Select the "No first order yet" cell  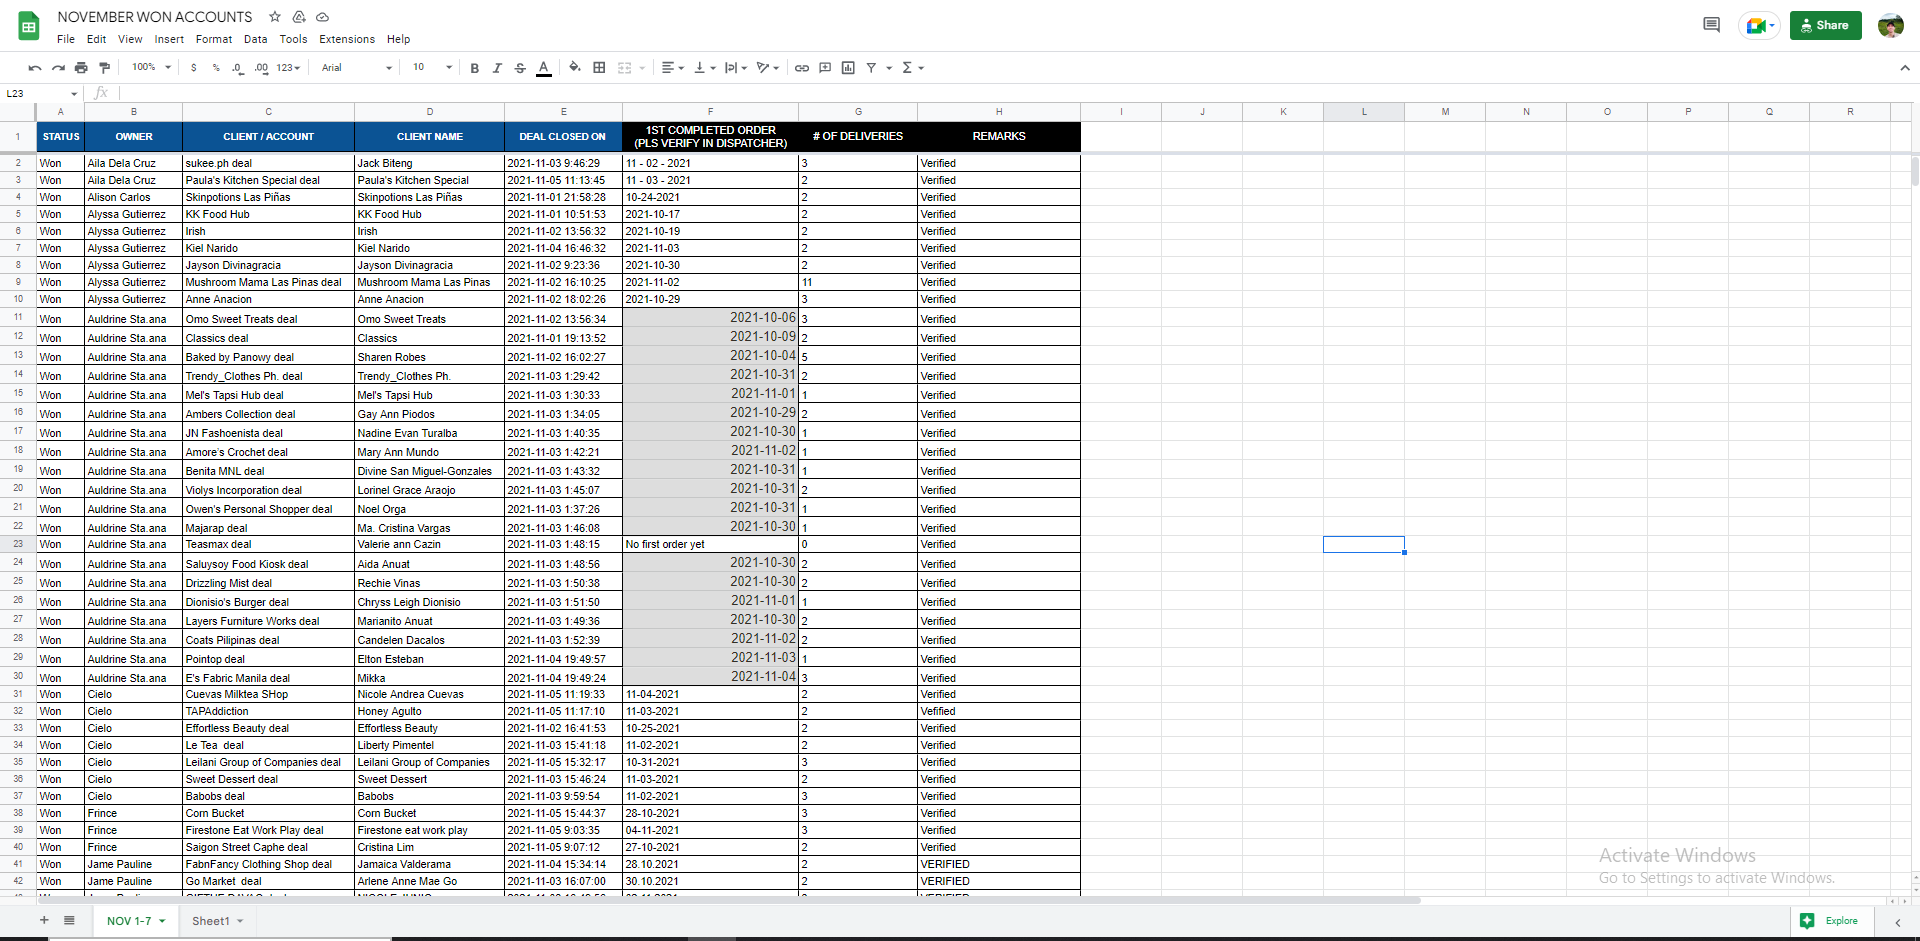710,545
